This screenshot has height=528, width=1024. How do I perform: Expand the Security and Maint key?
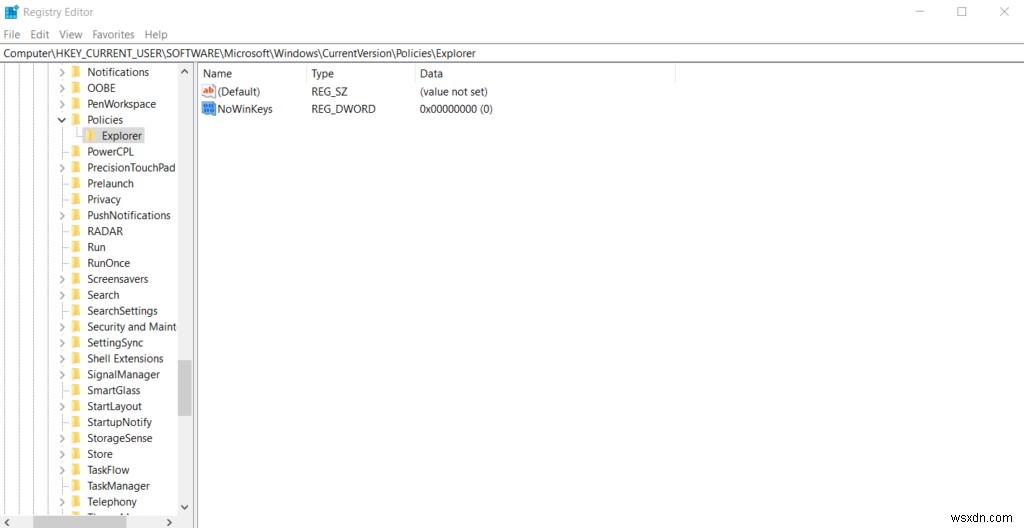click(61, 327)
